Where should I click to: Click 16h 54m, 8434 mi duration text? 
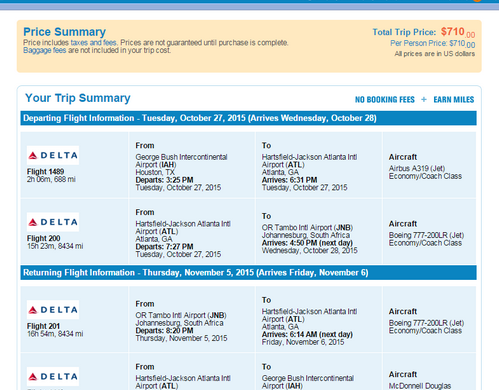(55, 334)
